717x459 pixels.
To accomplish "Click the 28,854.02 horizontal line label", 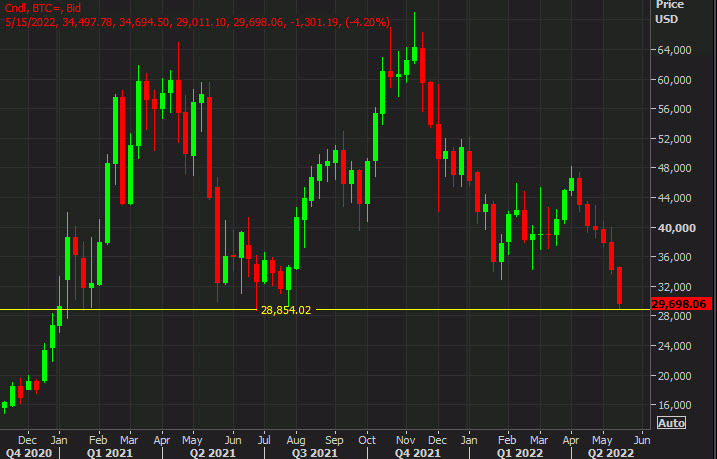I will pos(286,310).
